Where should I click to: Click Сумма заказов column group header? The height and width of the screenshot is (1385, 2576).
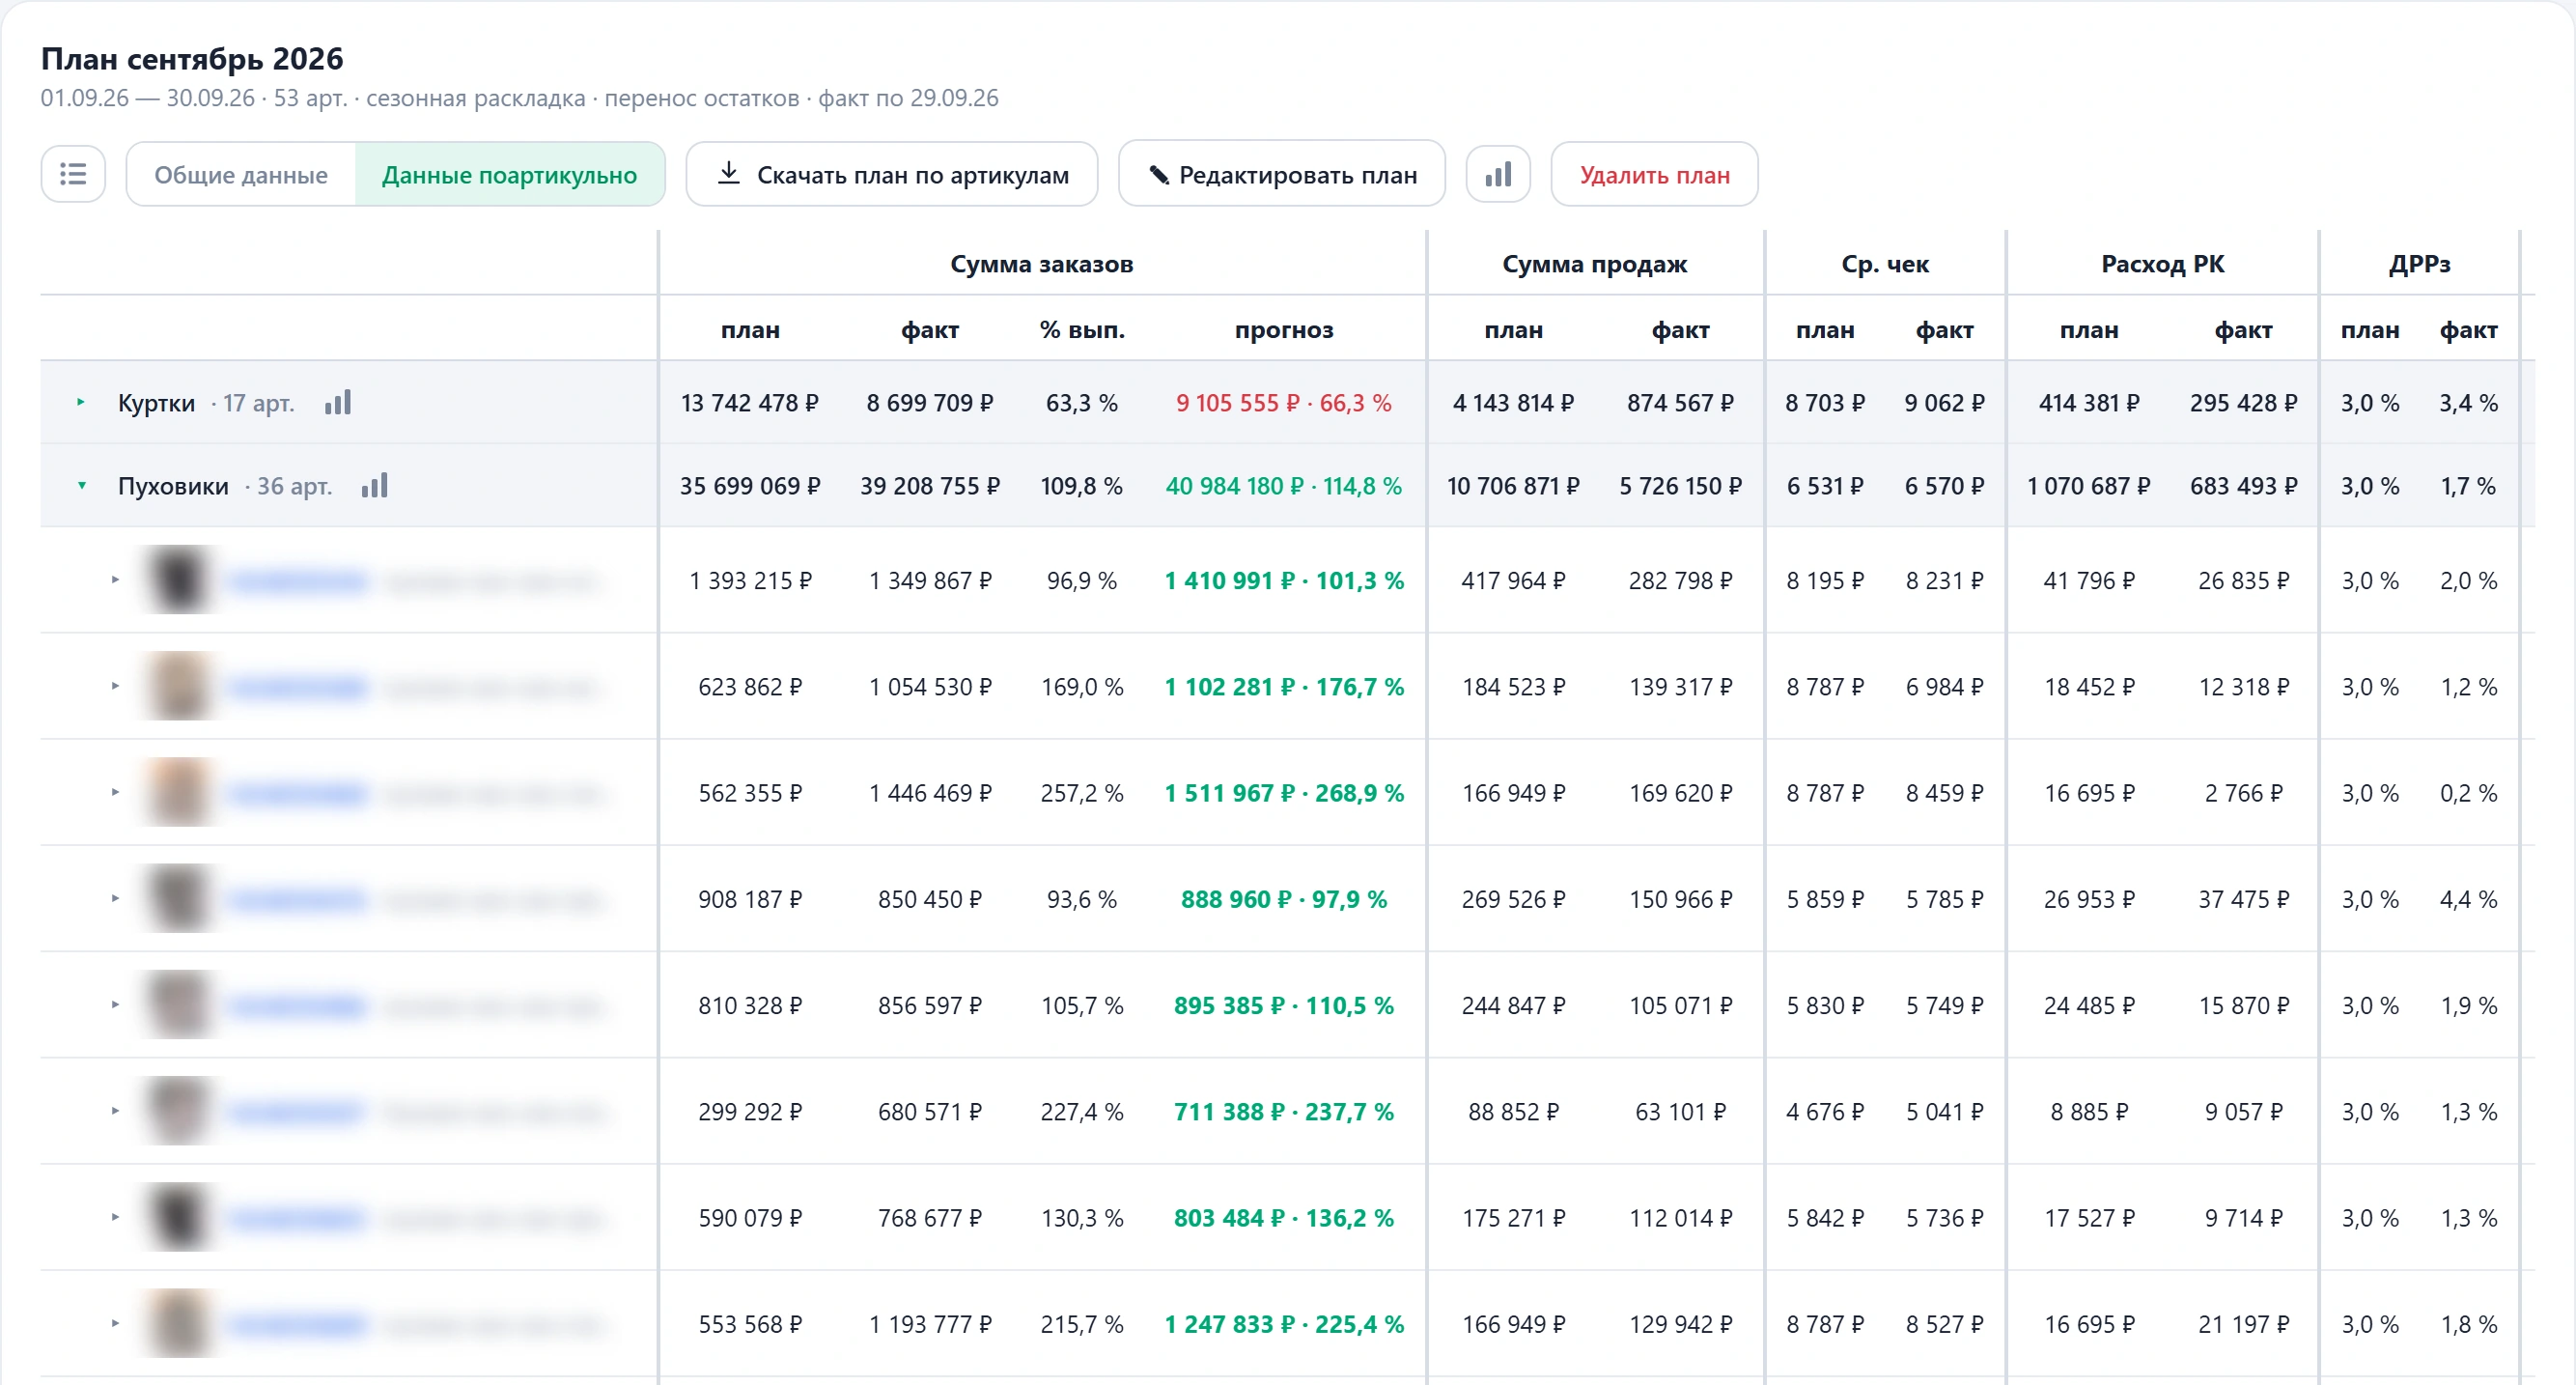tap(1041, 264)
